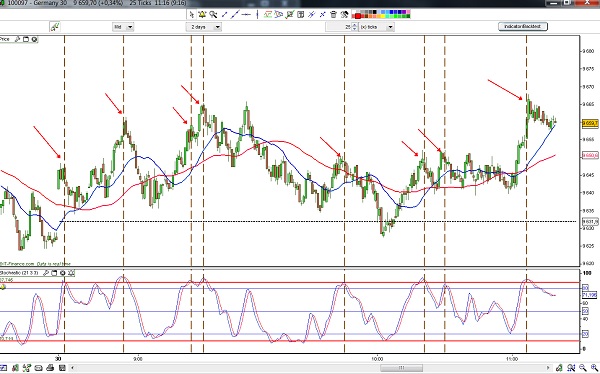Click the save floppy icon at bottom
This screenshot has height=374, width=600.
(62, 368)
